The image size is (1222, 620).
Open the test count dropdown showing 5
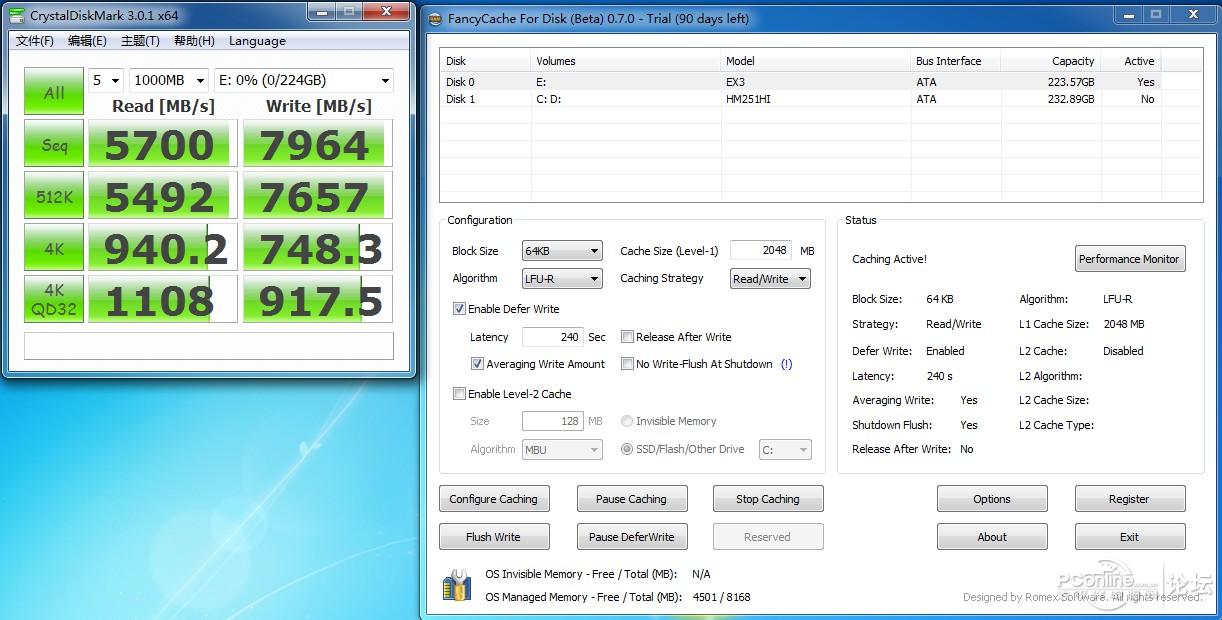(106, 80)
